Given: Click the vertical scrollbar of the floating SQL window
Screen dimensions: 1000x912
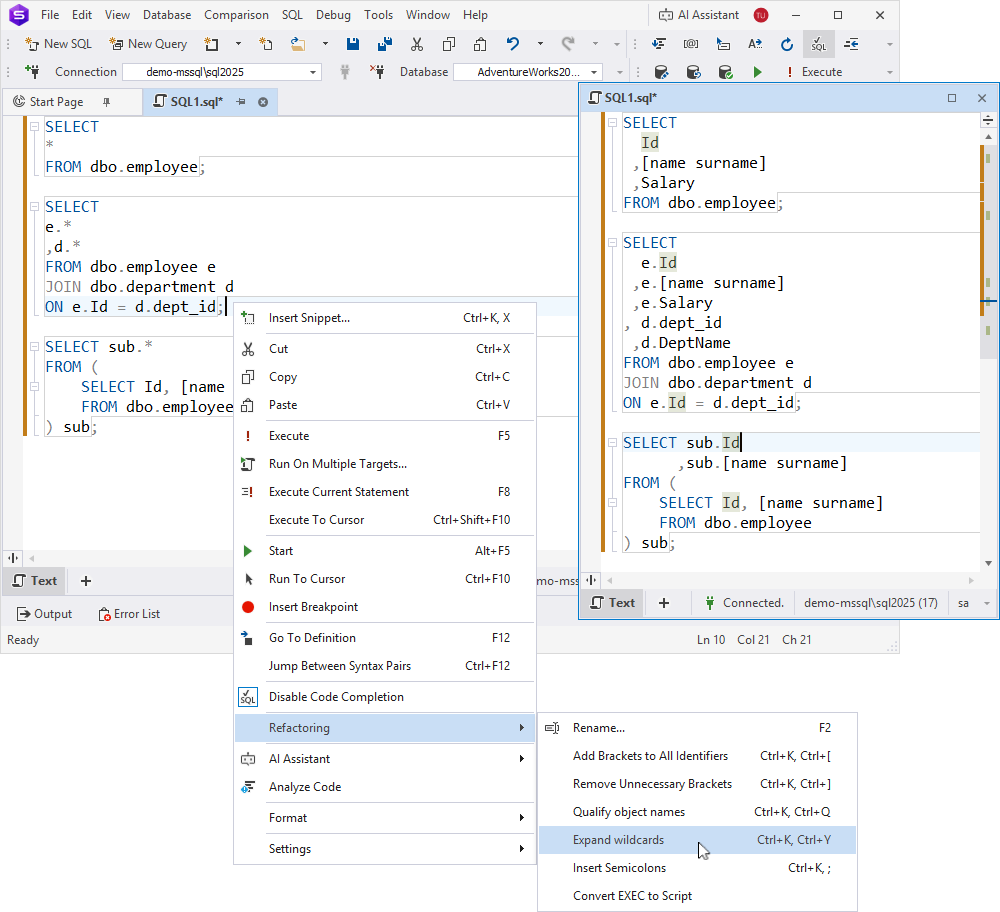Looking at the screenshot, I should click(x=988, y=349).
